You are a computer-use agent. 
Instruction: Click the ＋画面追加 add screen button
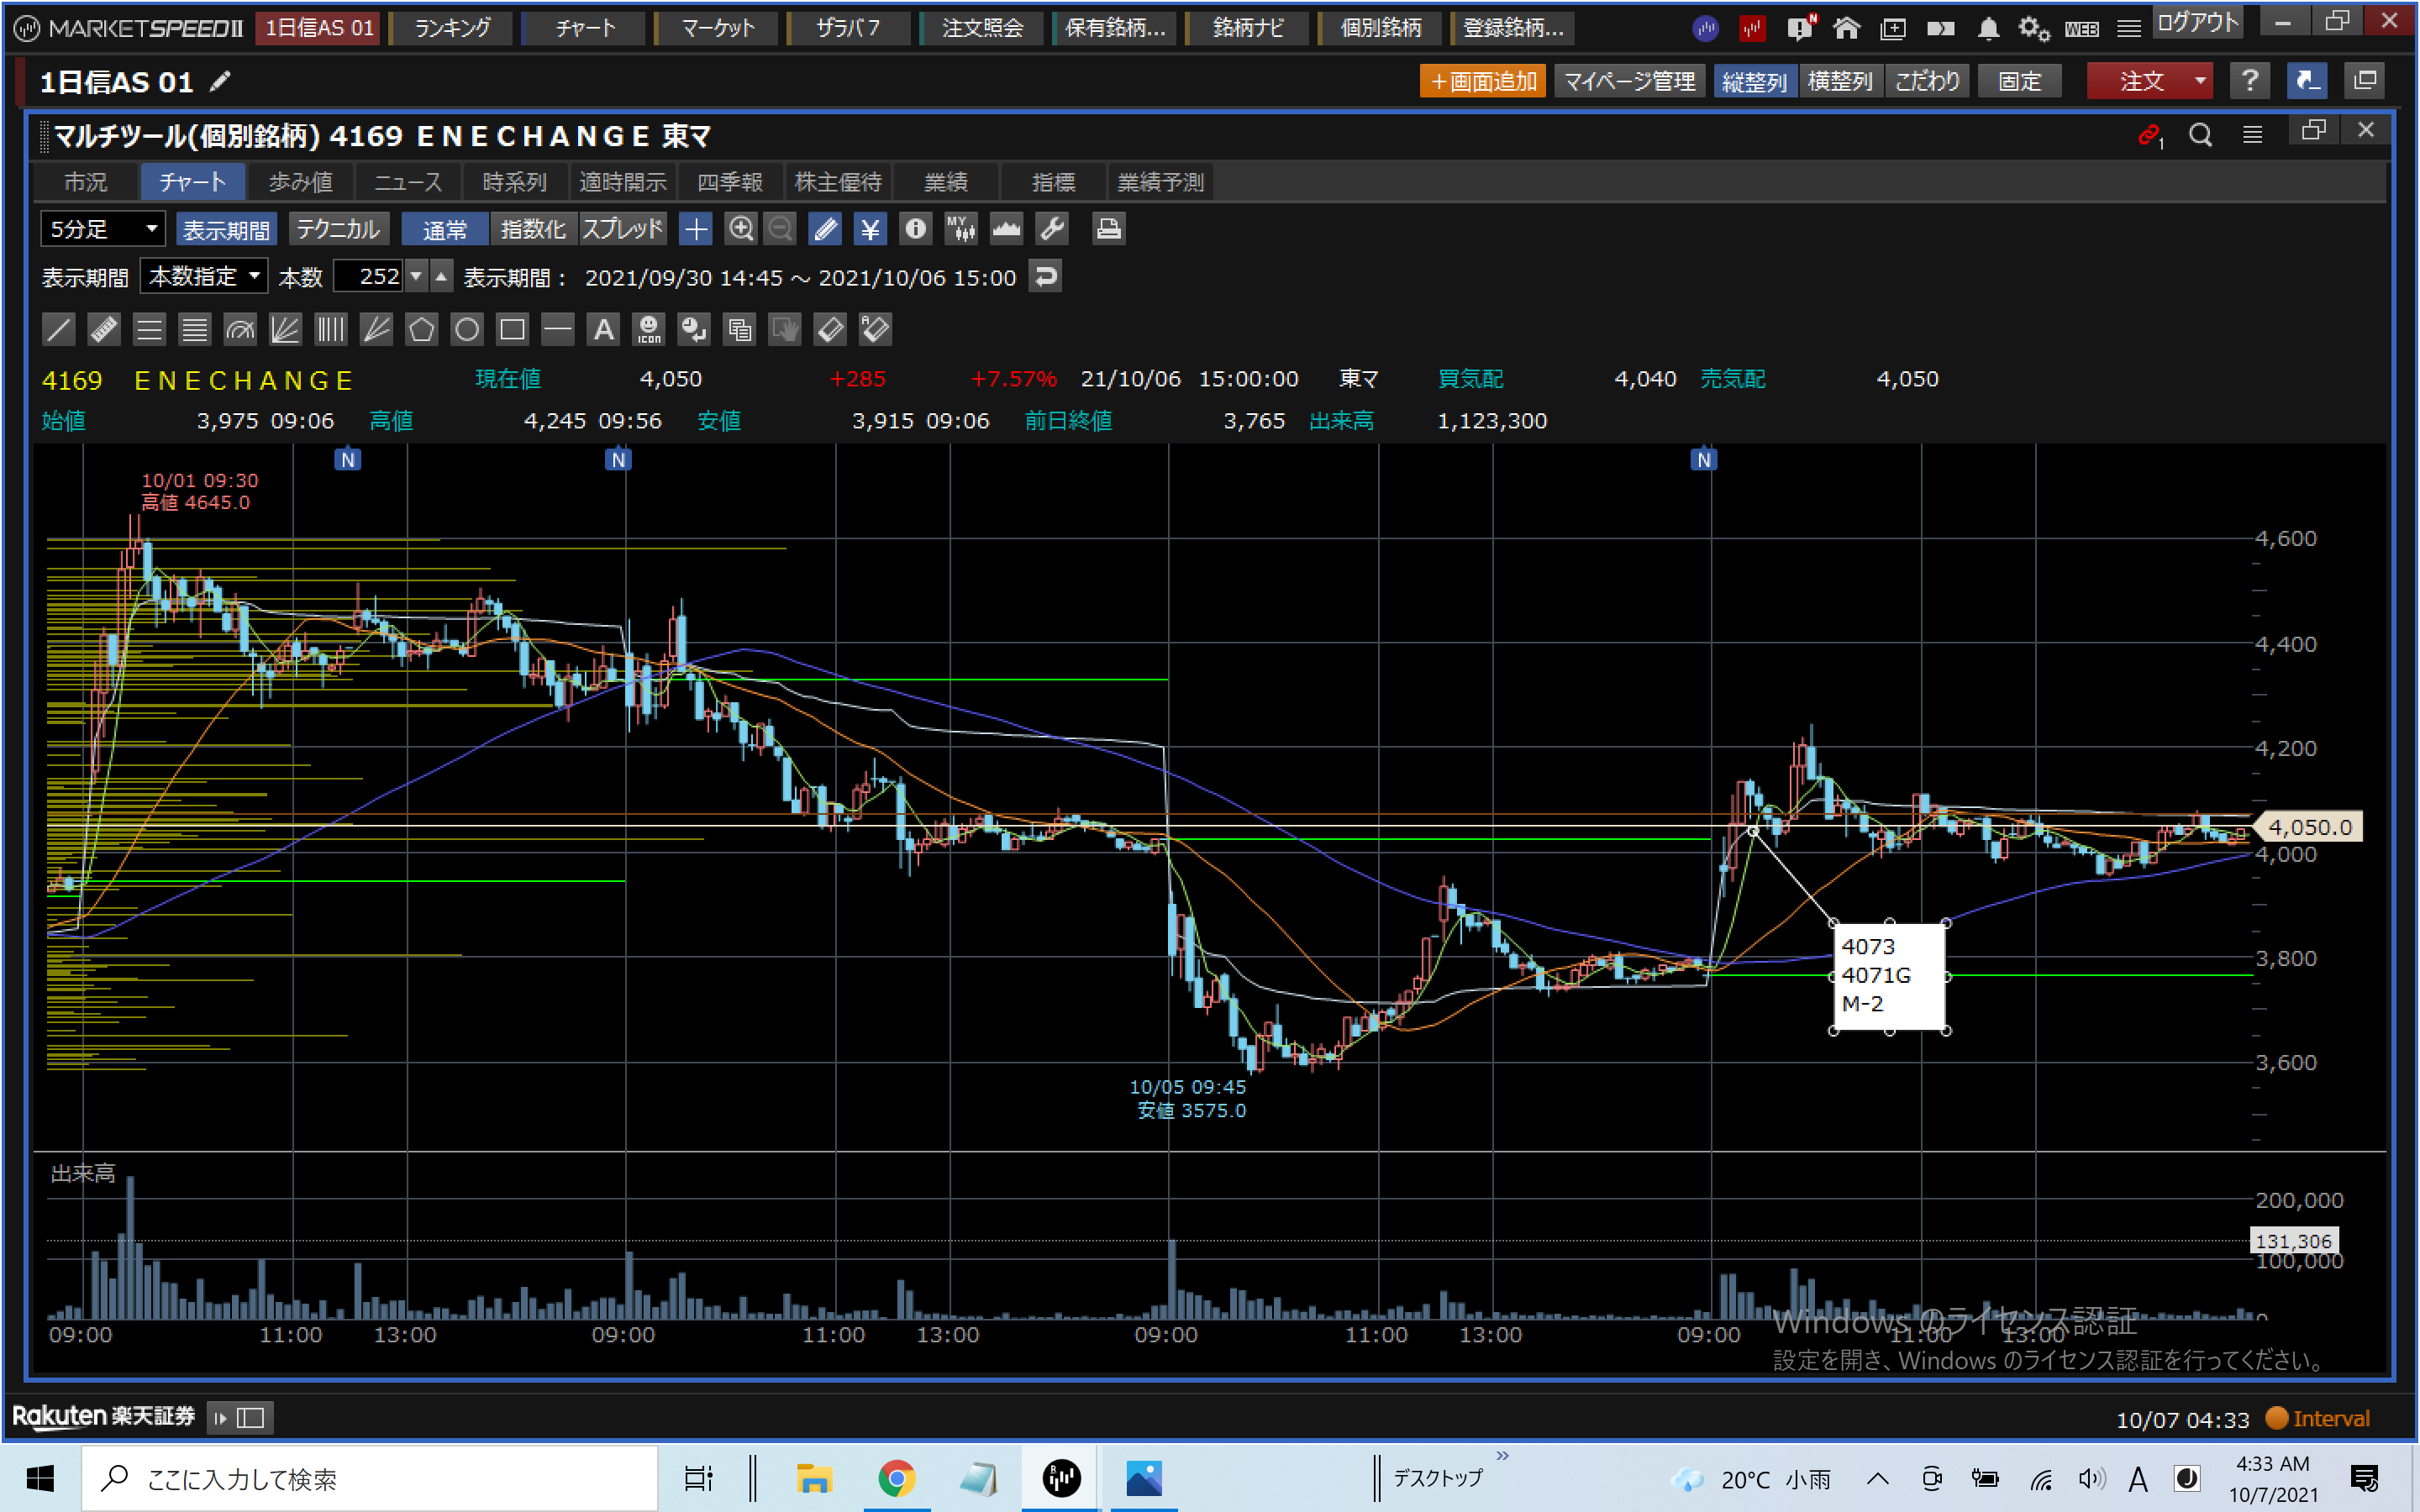tap(1482, 81)
